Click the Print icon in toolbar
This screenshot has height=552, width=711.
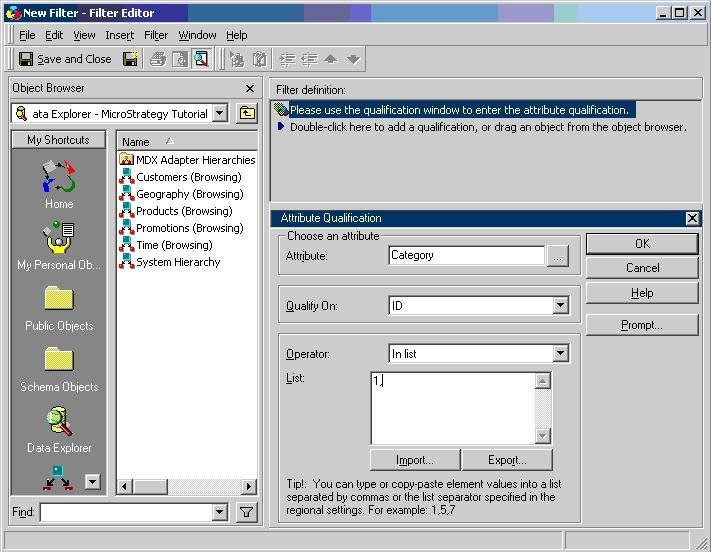(158, 59)
